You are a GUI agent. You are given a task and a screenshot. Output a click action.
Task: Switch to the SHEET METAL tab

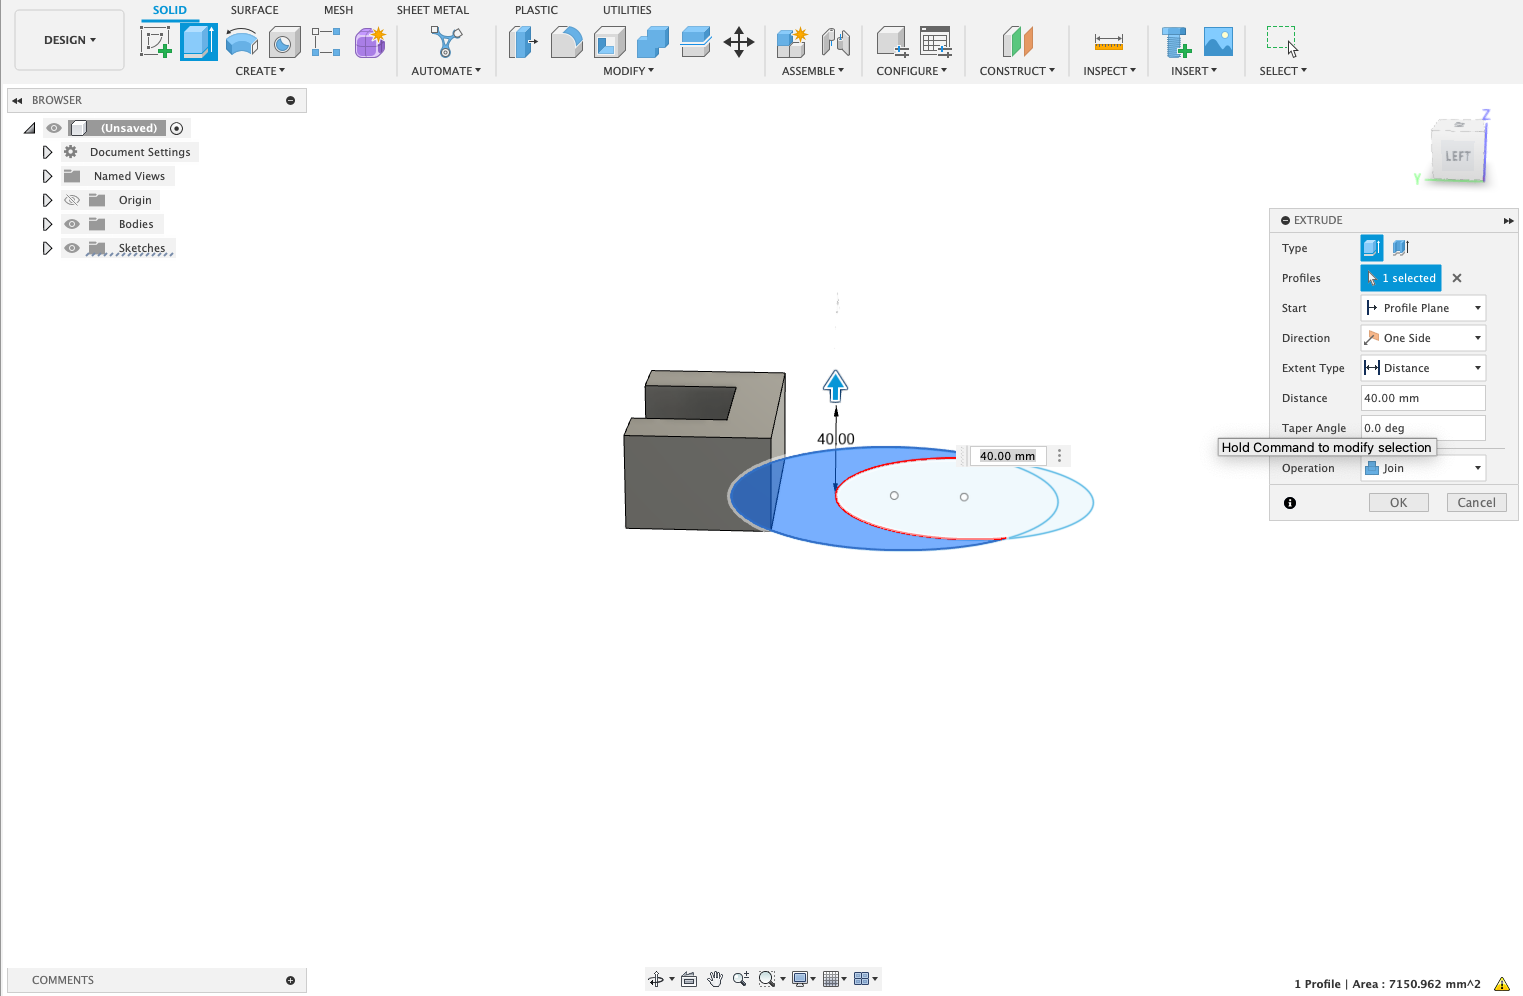point(432,10)
